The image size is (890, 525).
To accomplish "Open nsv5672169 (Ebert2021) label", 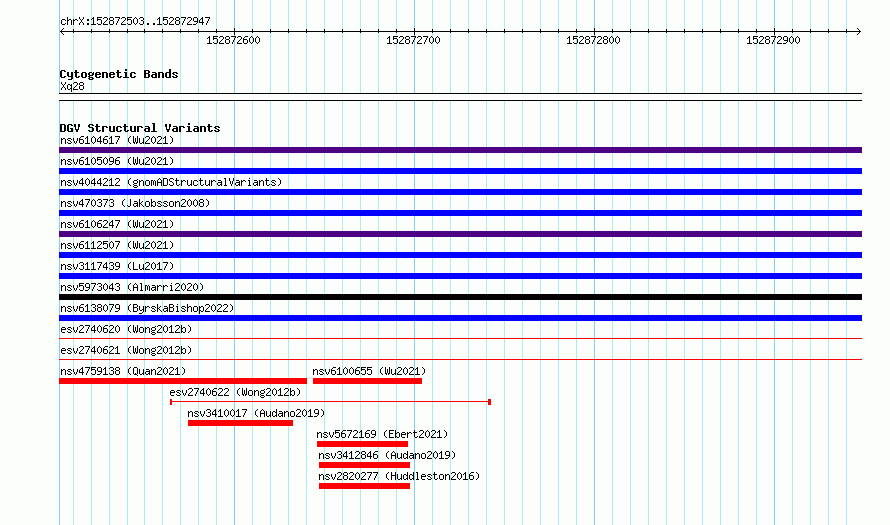I will [382, 434].
